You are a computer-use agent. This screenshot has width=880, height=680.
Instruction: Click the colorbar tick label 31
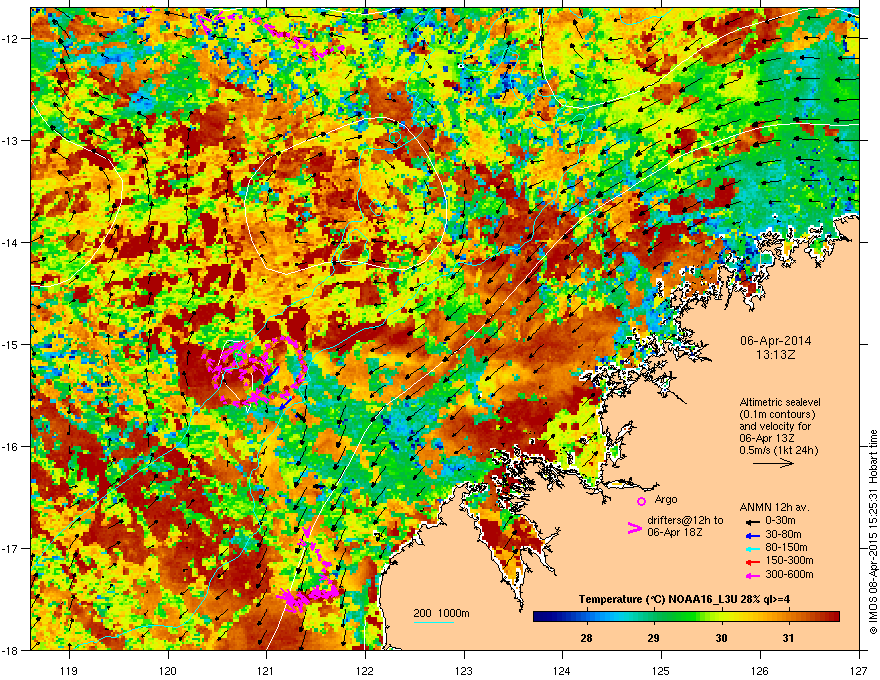click(788, 638)
